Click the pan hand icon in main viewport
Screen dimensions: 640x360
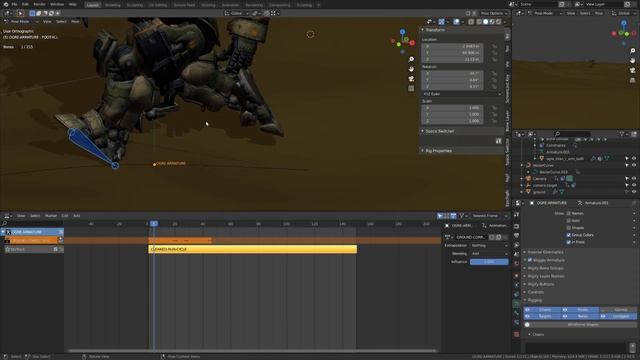point(411,69)
